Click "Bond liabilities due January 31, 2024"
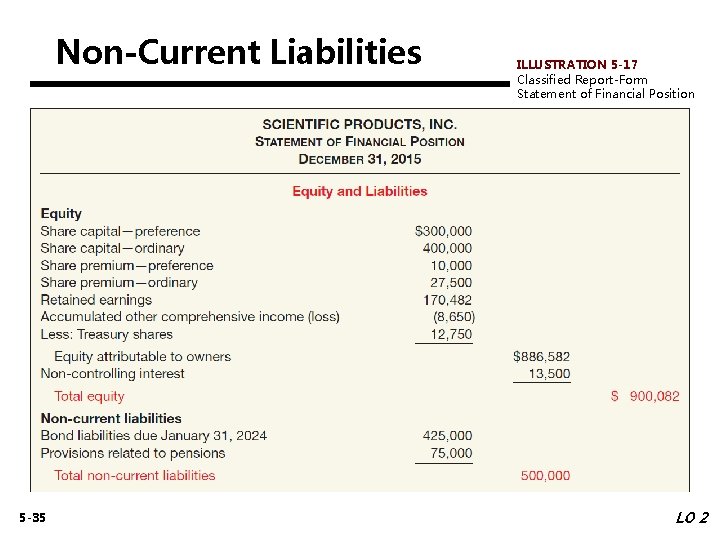The height and width of the screenshot is (540, 720). coord(153,435)
